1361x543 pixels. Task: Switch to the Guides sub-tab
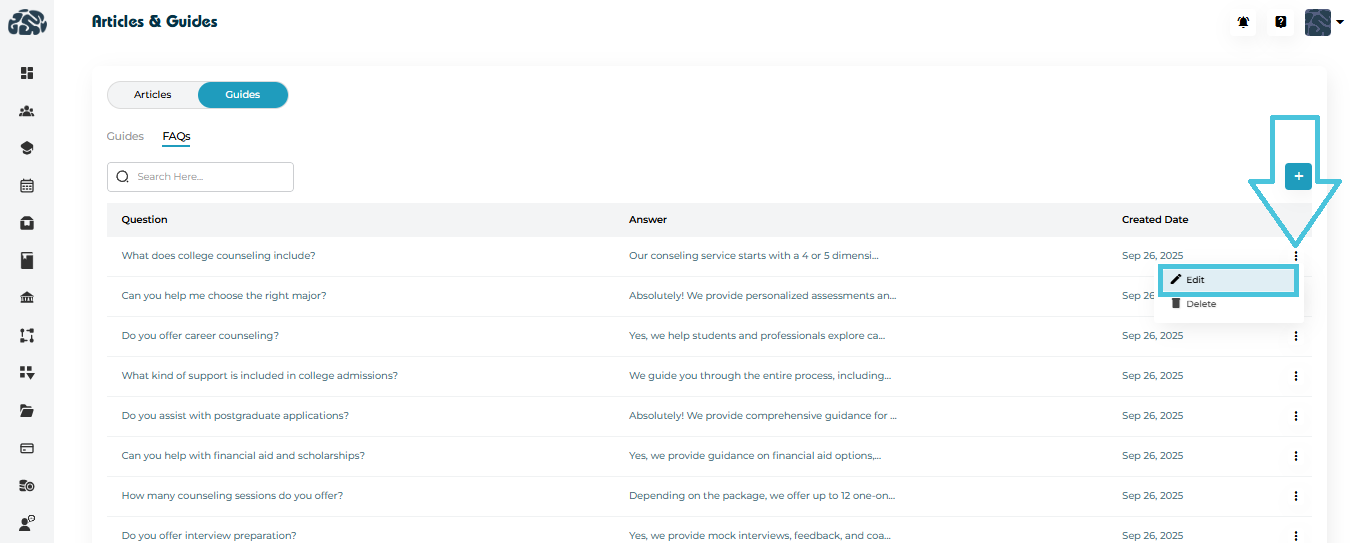125,136
